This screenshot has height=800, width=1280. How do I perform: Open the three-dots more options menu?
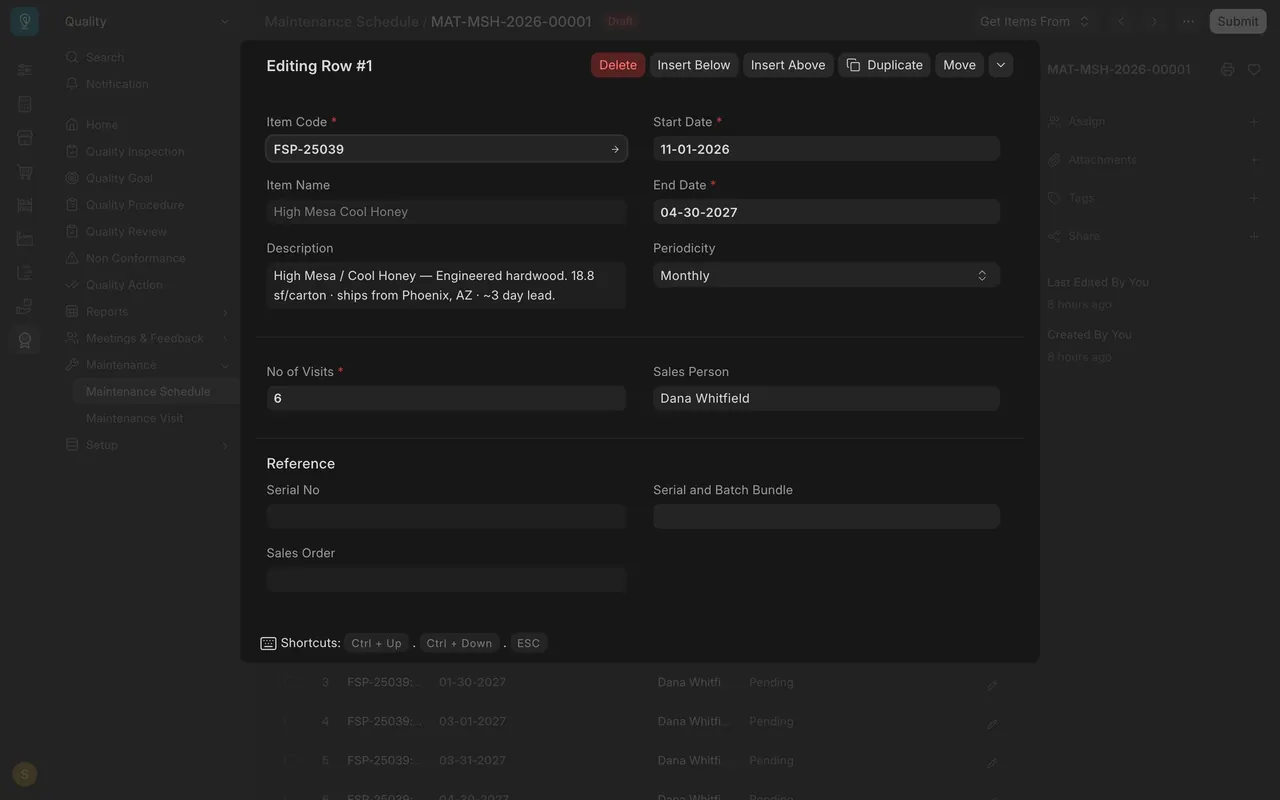point(1188,21)
